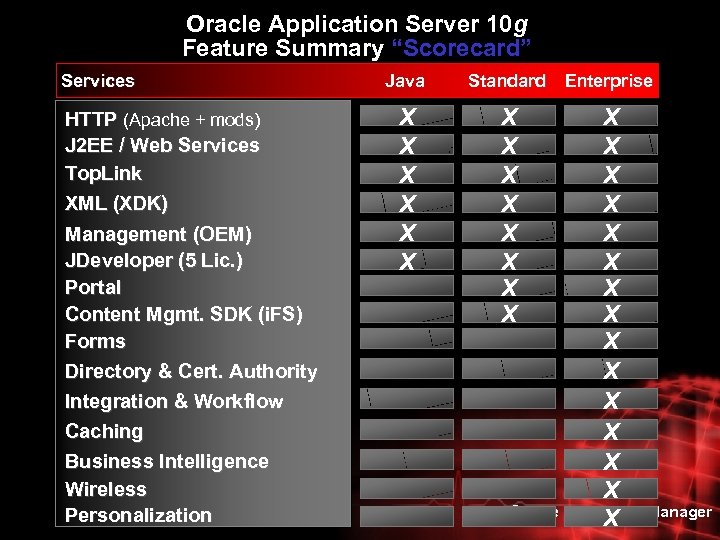Click the X in J2EE row, Java column

[407, 145]
